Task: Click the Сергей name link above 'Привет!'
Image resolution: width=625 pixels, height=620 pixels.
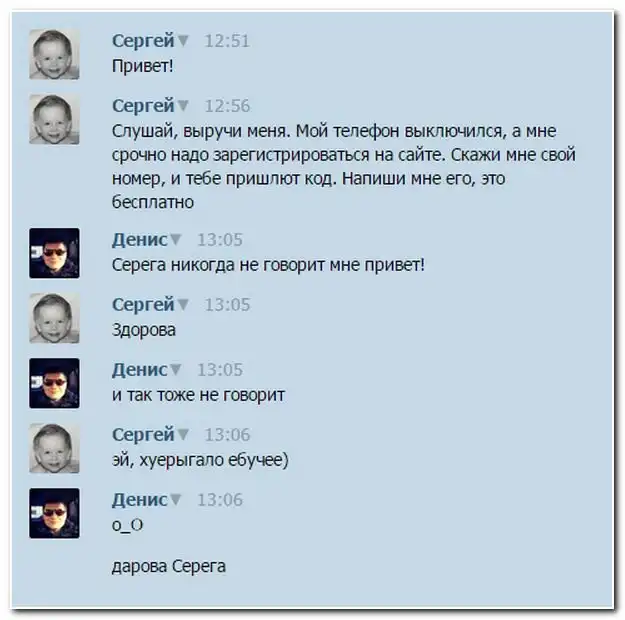Action: (x=143, y=41)
